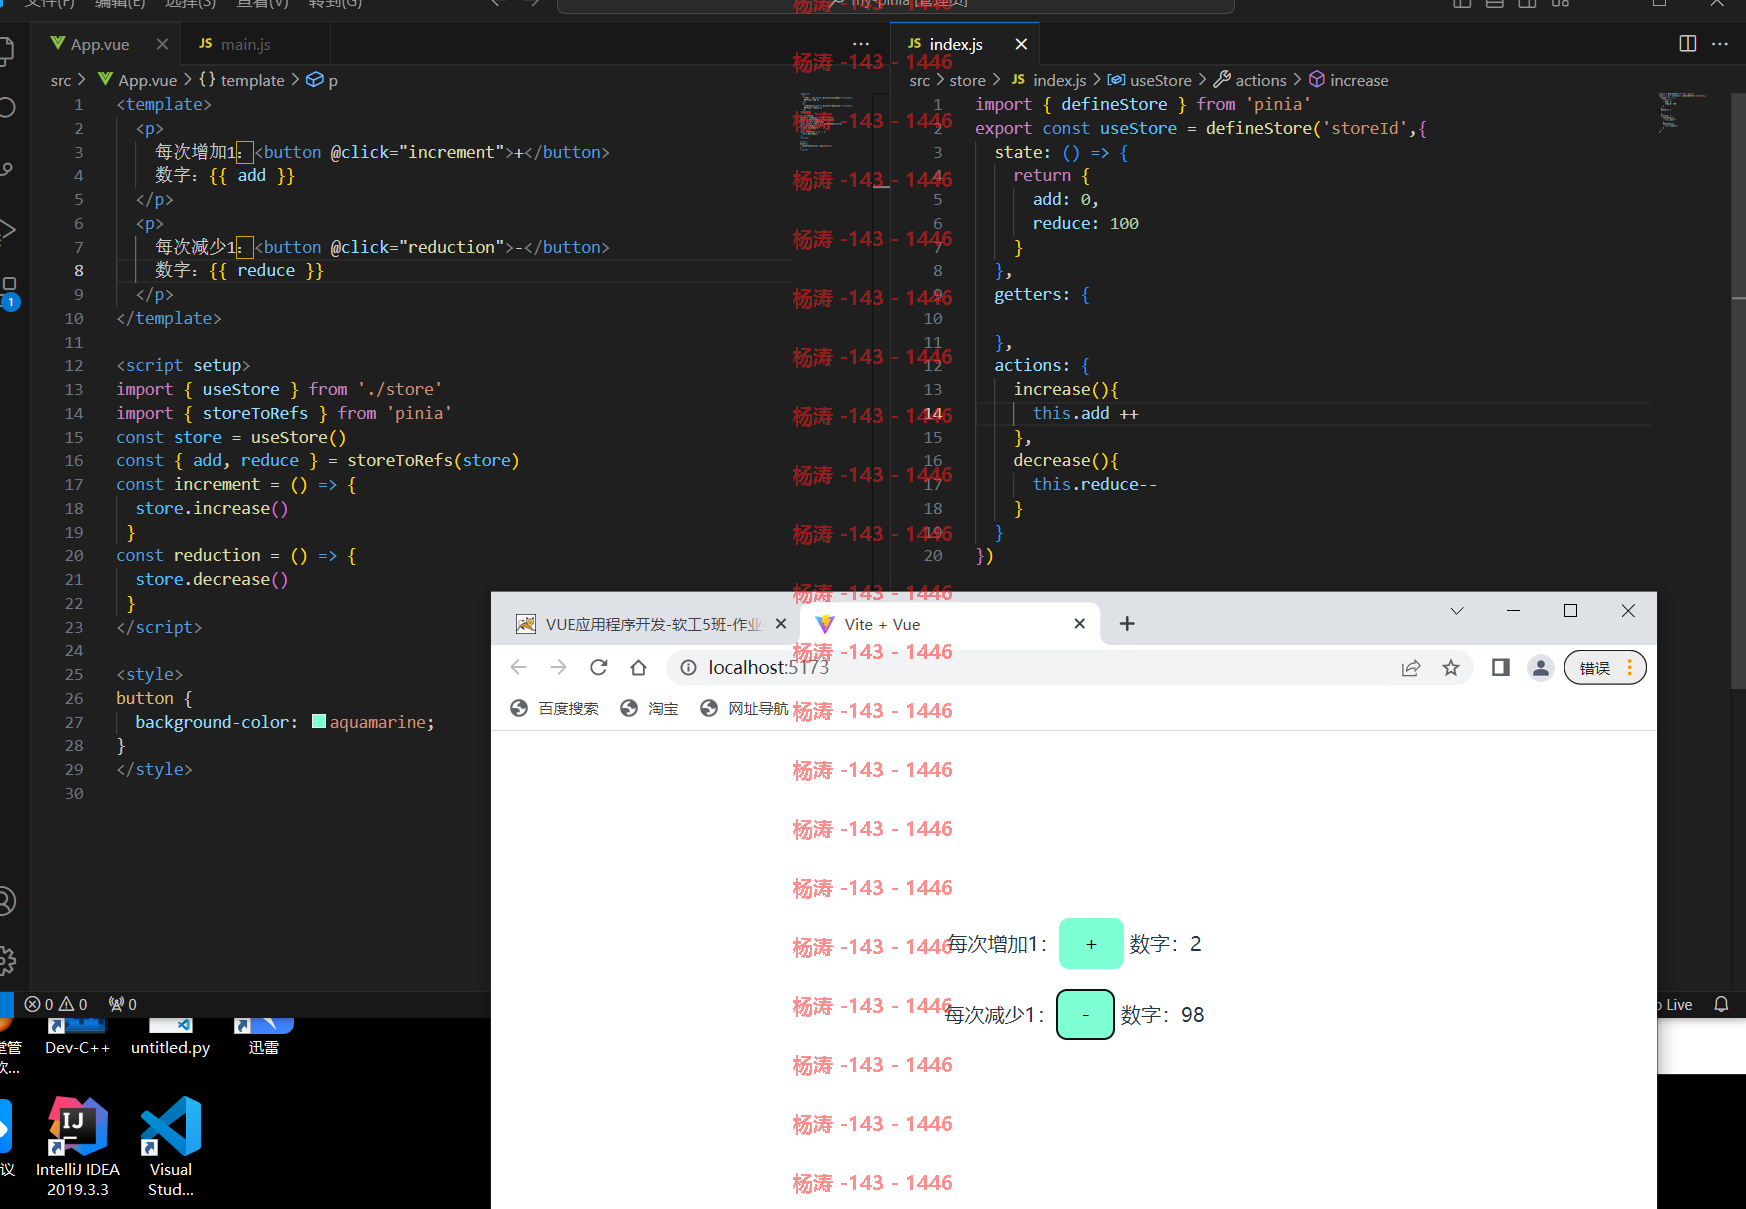Select the untitled.py desktop file
The height and width of the screenshot is (1209, 1746).
171,1038
